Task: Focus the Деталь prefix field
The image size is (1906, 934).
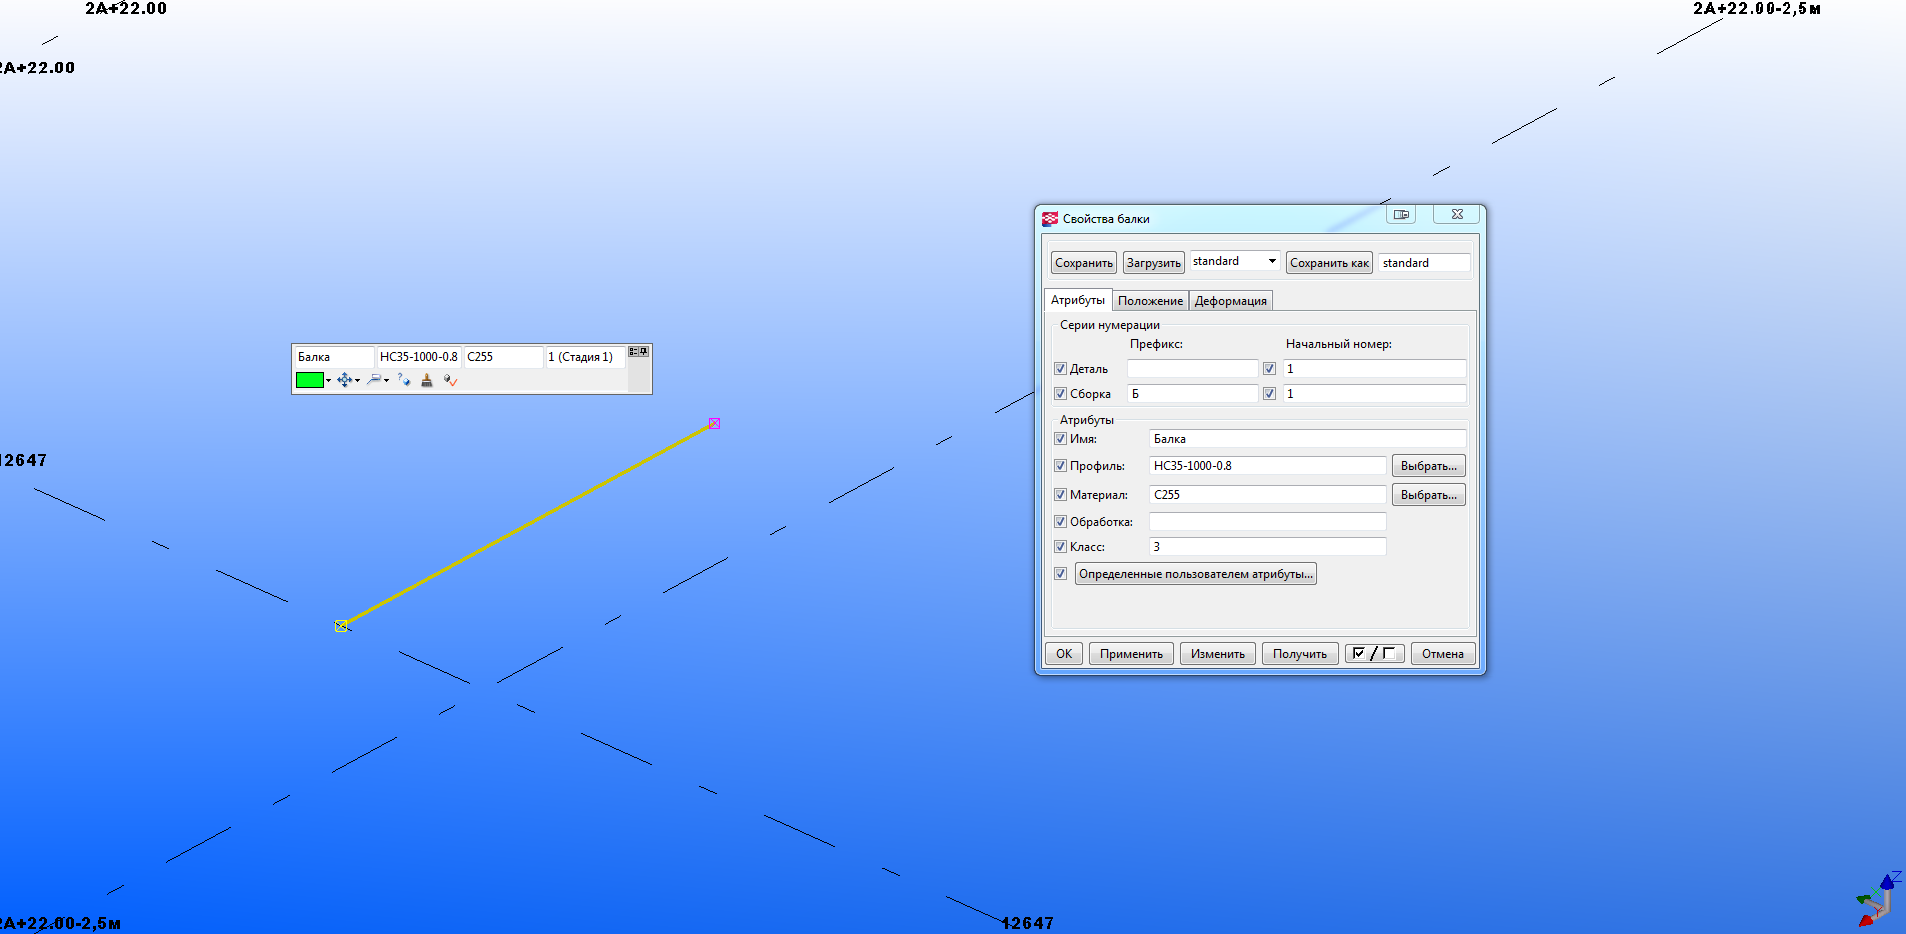Action: point(1193,369)
